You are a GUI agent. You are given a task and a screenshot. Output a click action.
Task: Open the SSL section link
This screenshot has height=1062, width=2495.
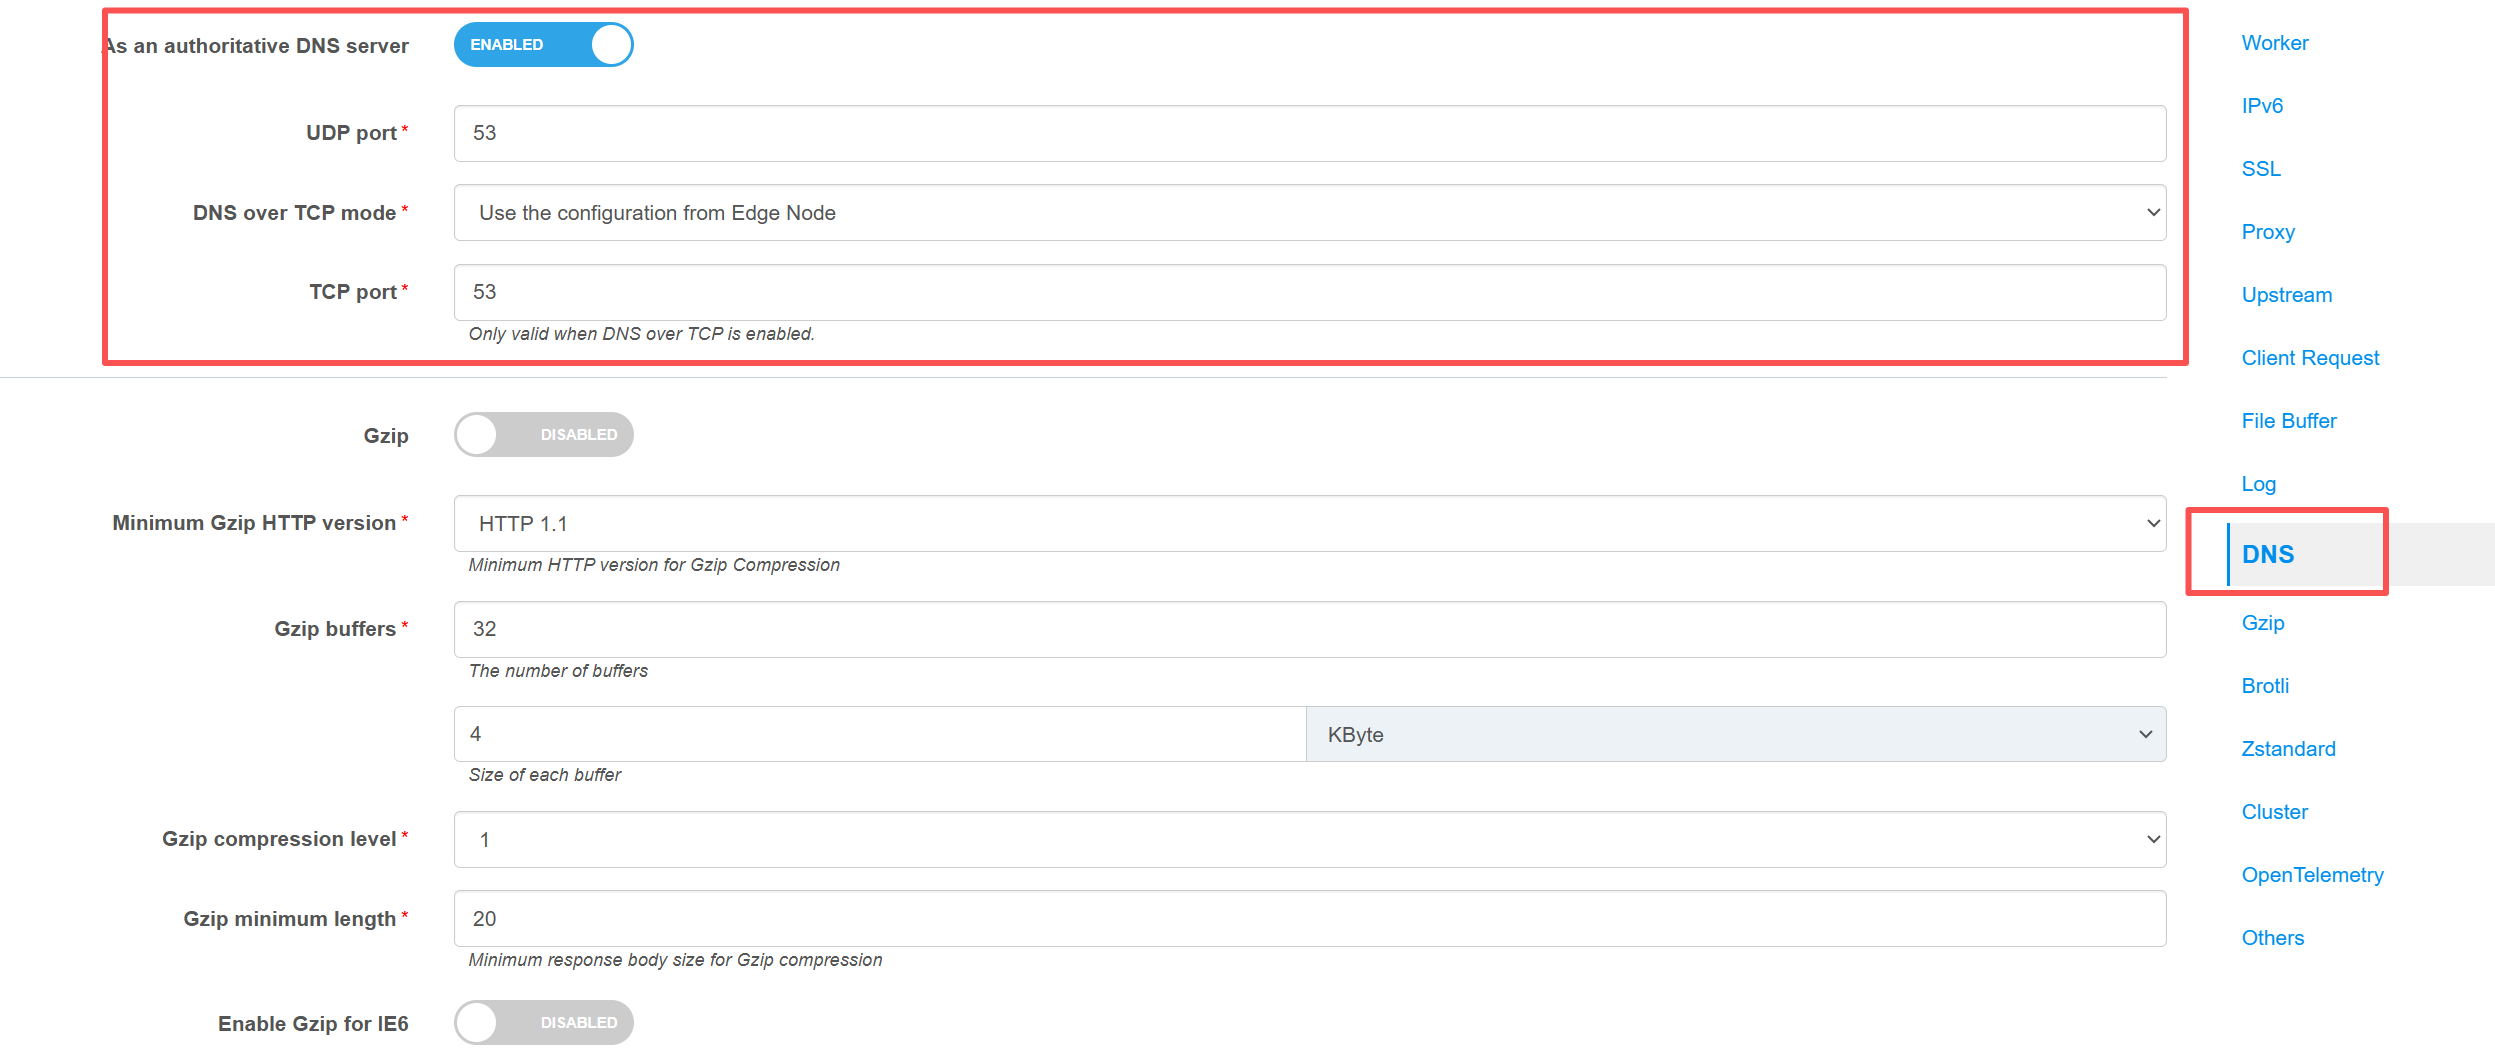(x=2261, y=169)
